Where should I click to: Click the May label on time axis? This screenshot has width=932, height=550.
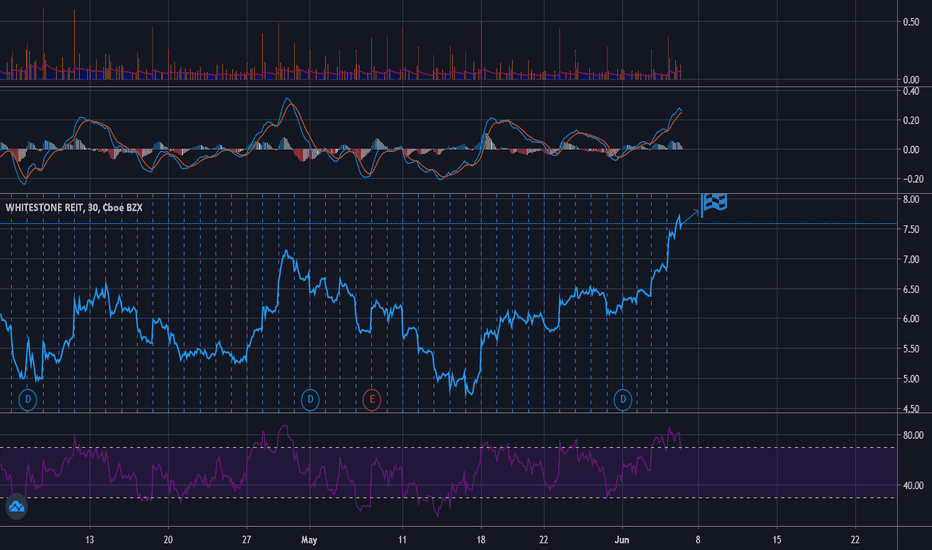309,540
